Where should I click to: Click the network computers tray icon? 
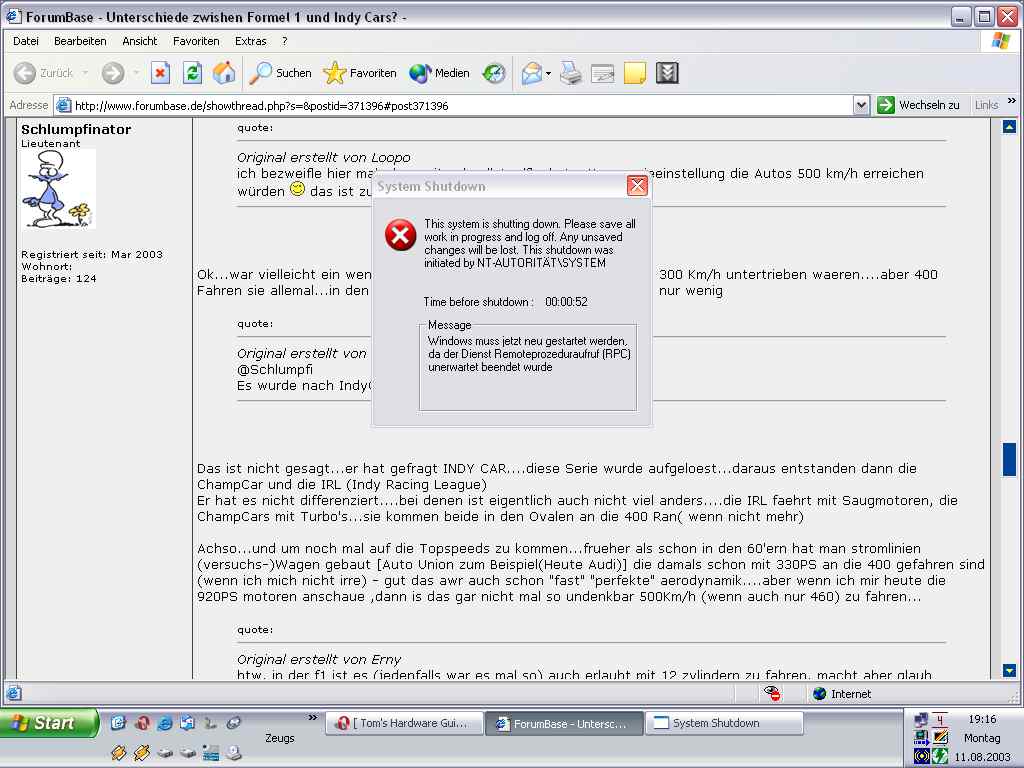click(921, 720)
